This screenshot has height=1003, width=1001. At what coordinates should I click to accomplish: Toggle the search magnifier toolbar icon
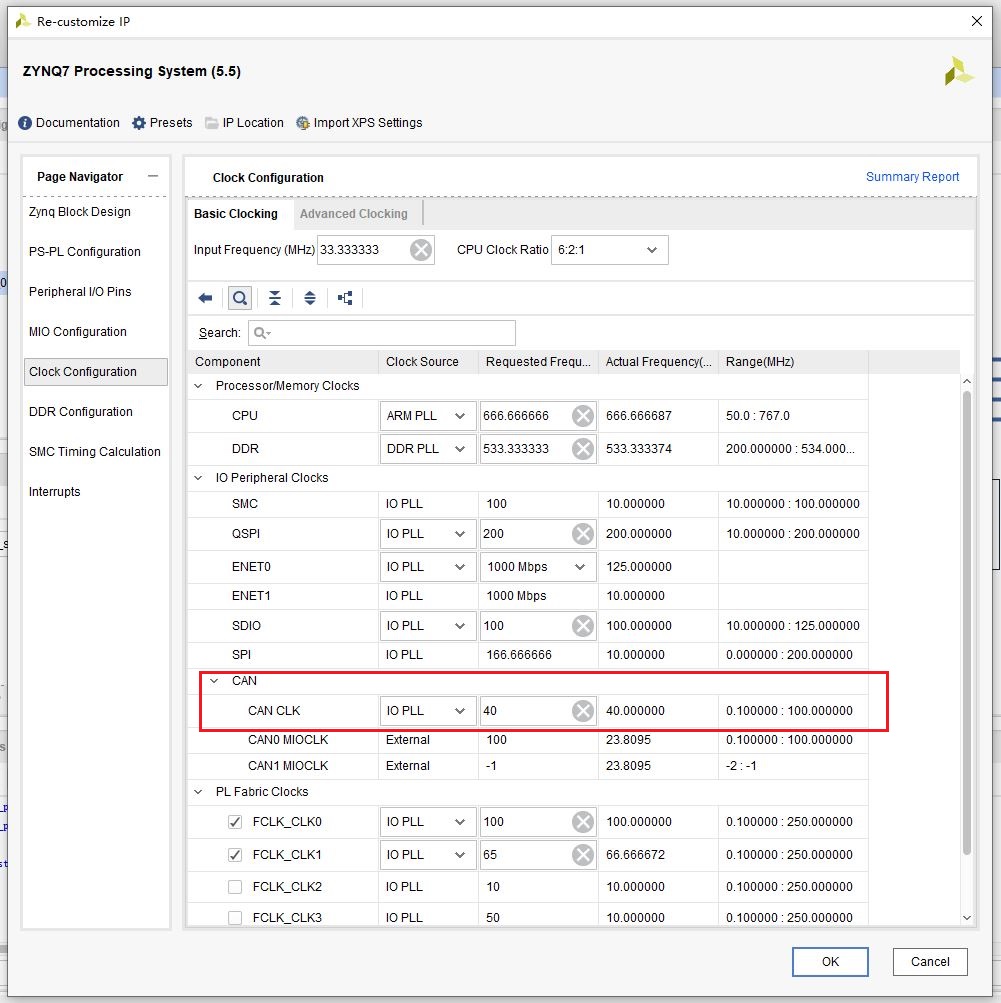240,298
